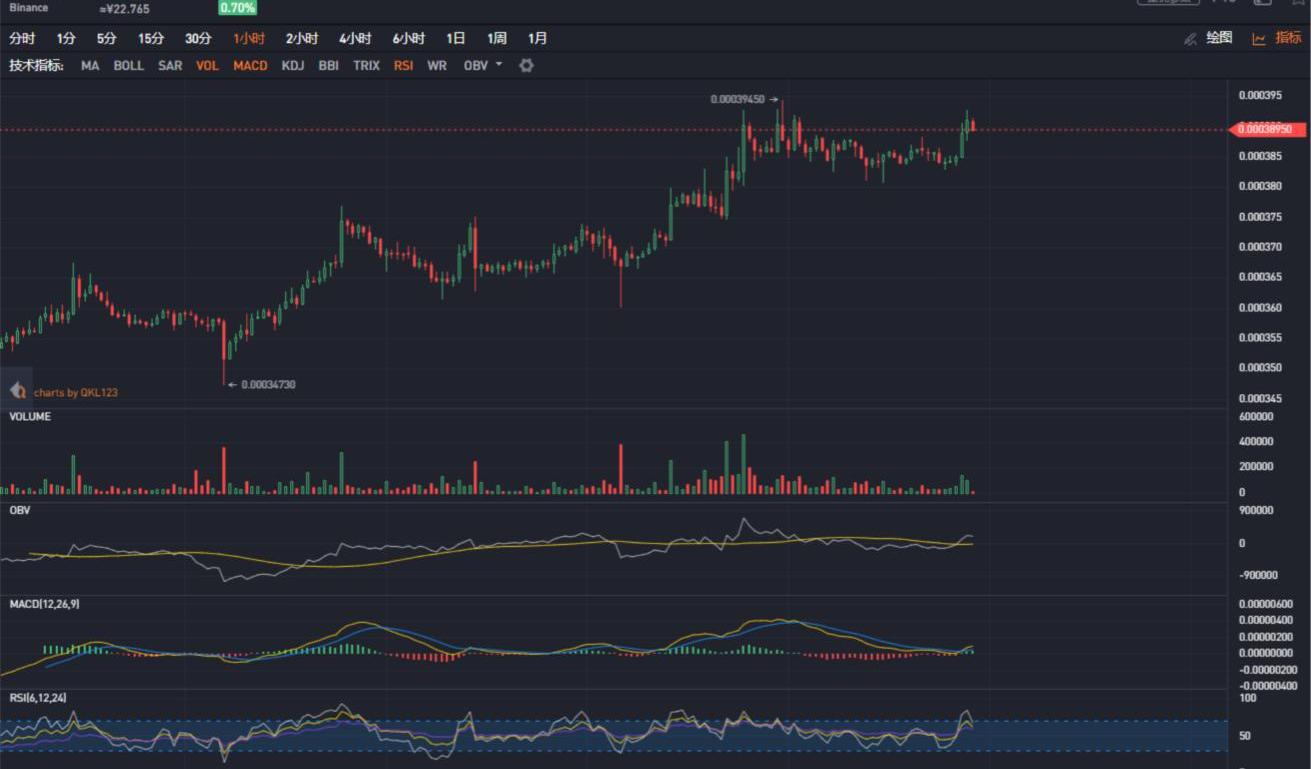The height and width of the screenshot is (769, 1311).
Task: Enable the KDJ indicator
Action: pos(293,65)
